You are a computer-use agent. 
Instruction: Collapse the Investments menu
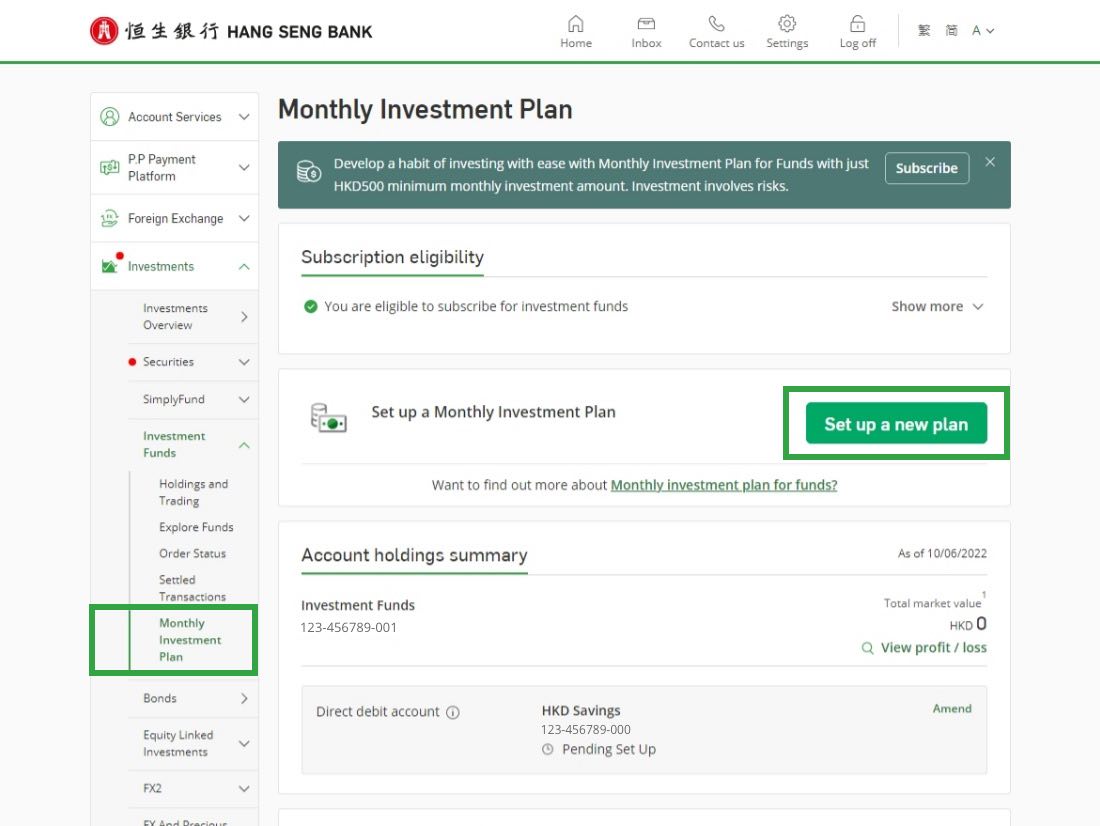point(243,267)
